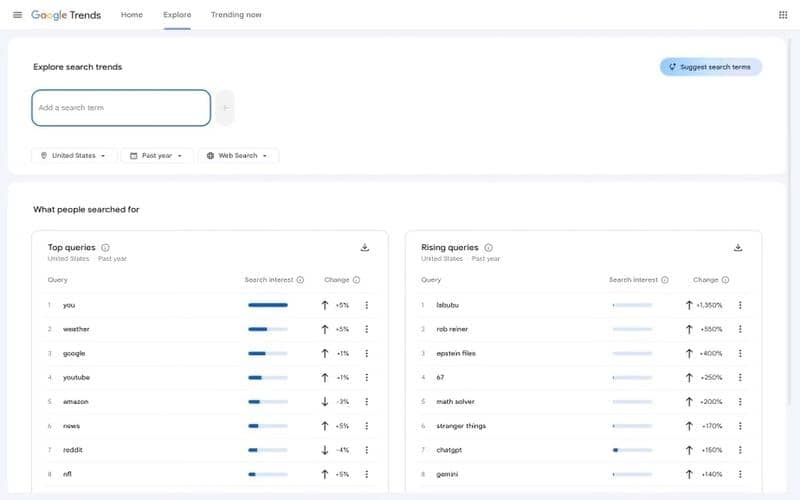The height and width of the screenshot is (500, 800).
Task: Focus the Add a search term field
Action: (x=121, y=108)
